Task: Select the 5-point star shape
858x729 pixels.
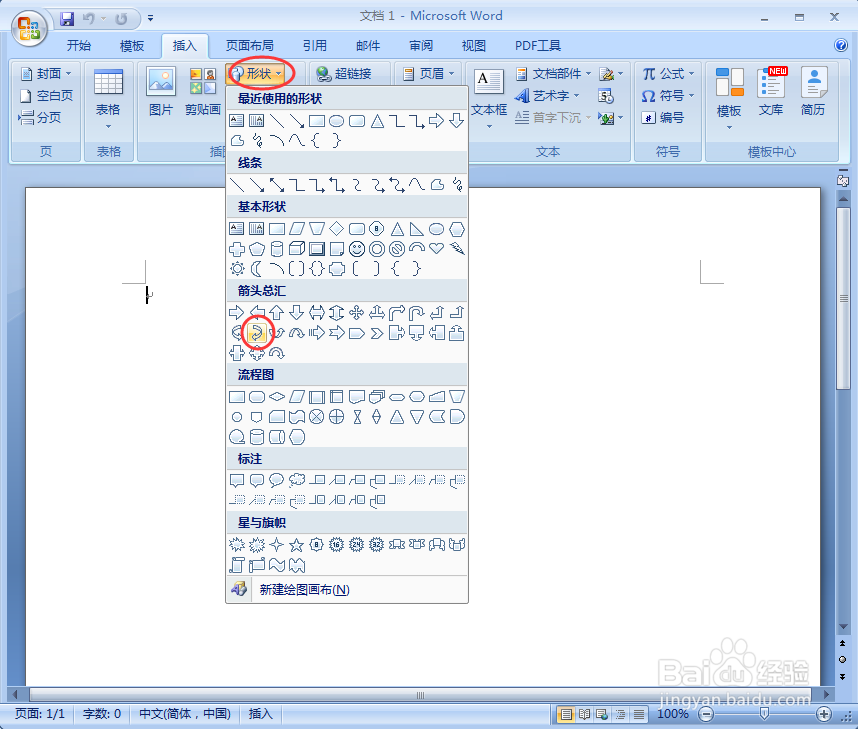Action: [297, 545]
